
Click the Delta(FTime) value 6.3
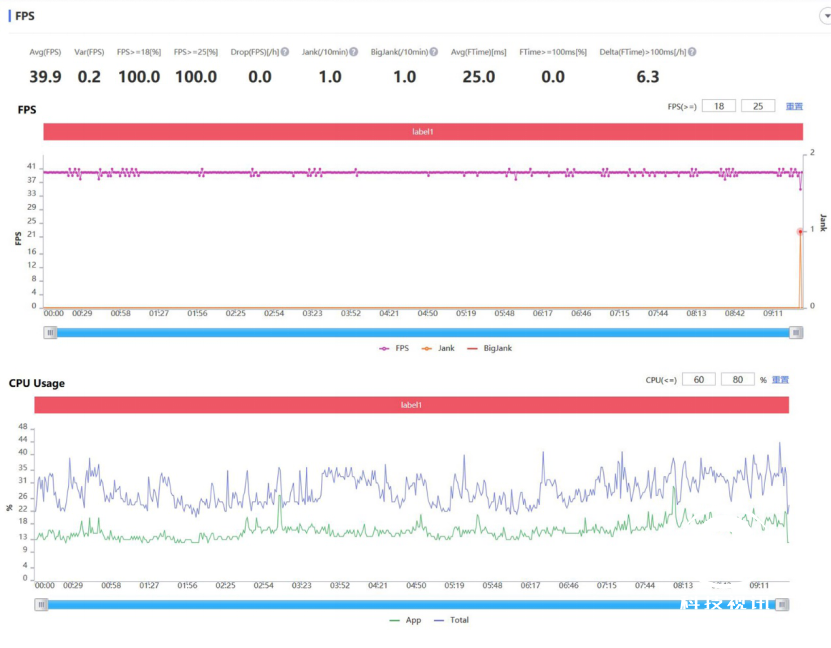(648, 77)
